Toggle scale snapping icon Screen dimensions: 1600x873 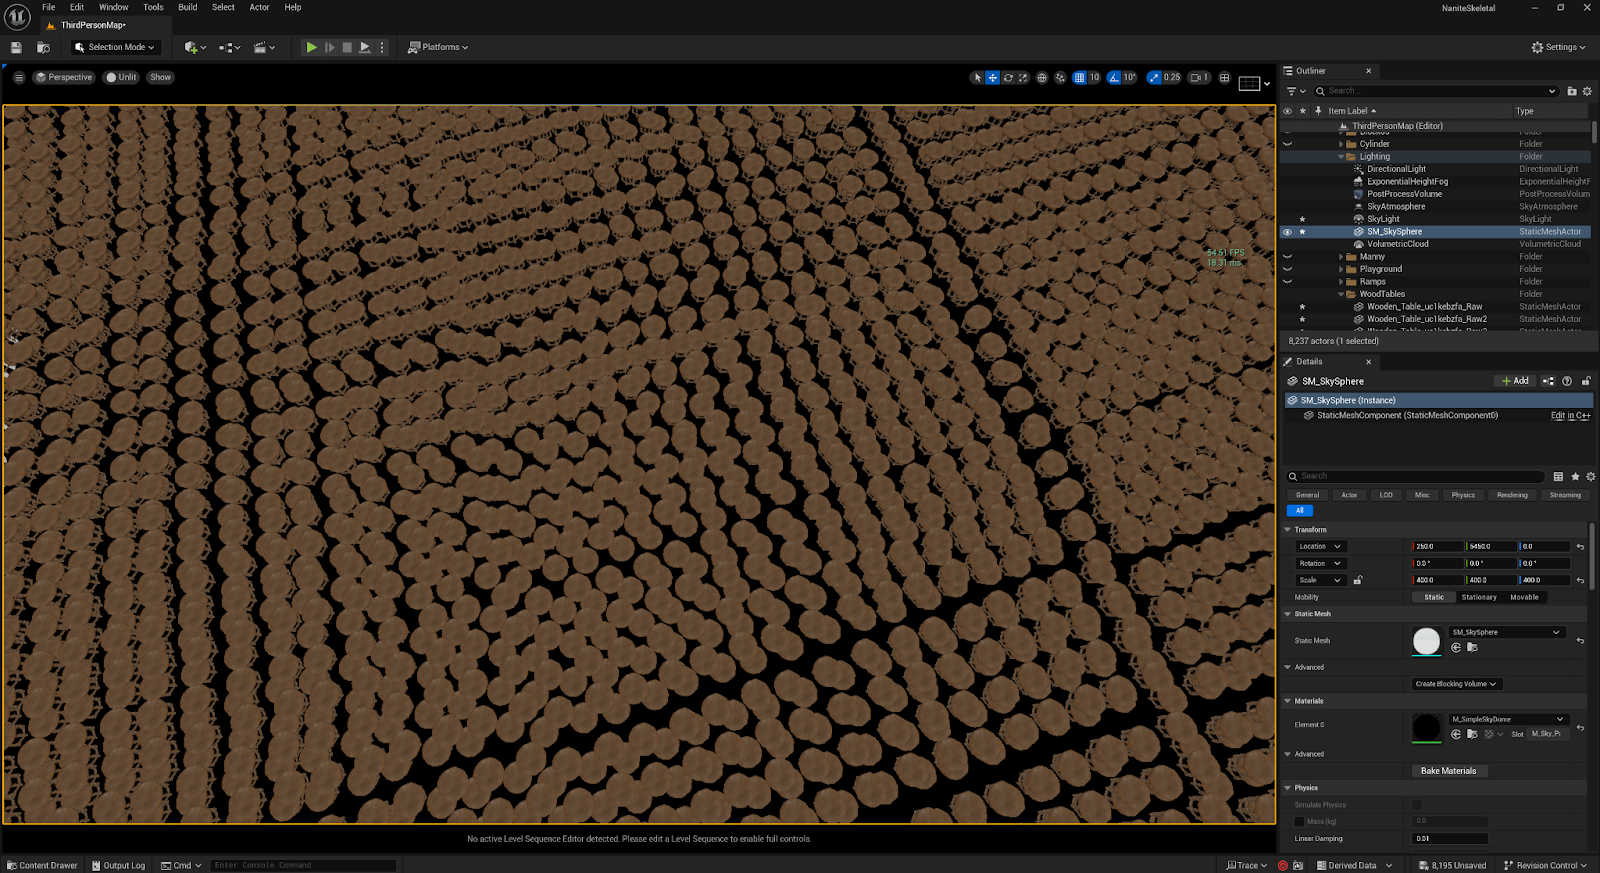tap(1154, 77)
